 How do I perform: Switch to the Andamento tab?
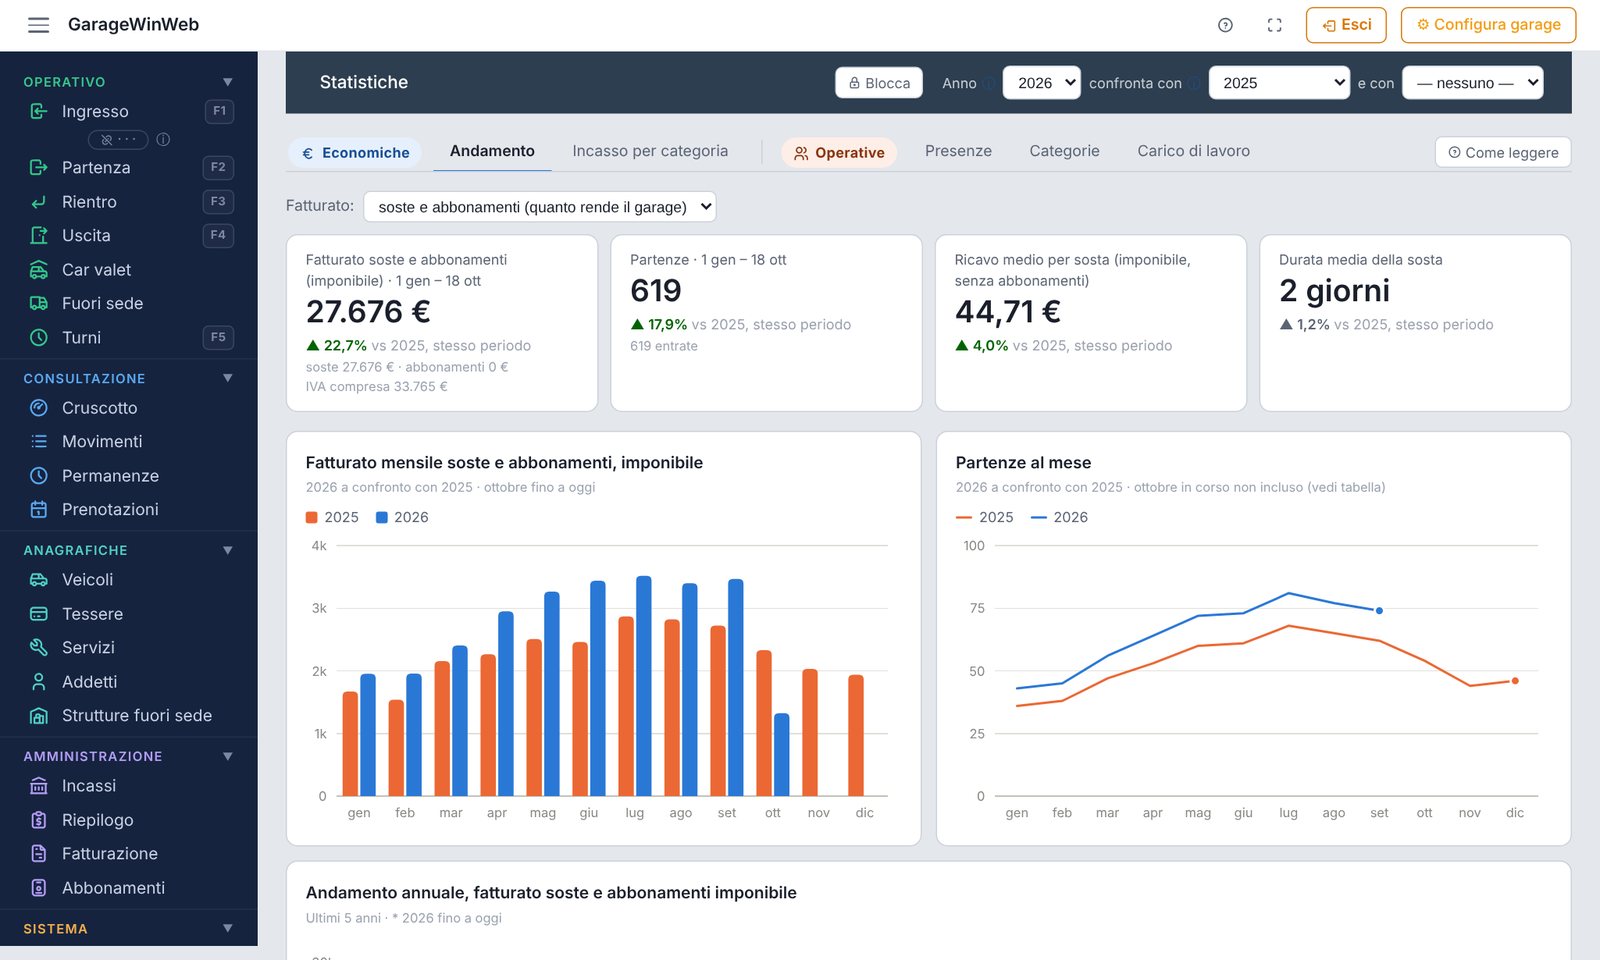(x=492, y=151)
